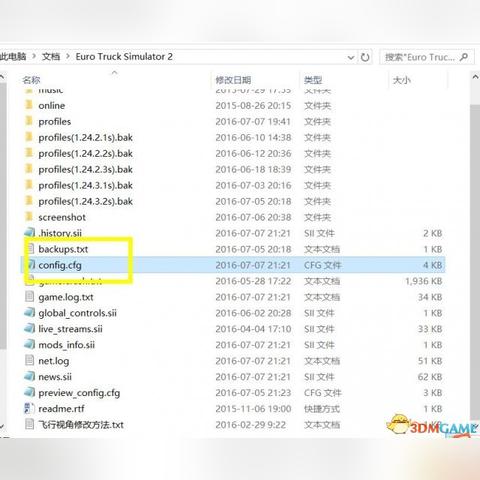
Task: Click the profiles(1.24.2.3s).bak folder icon
Action: pyautogui.click(x=29, y=169)
